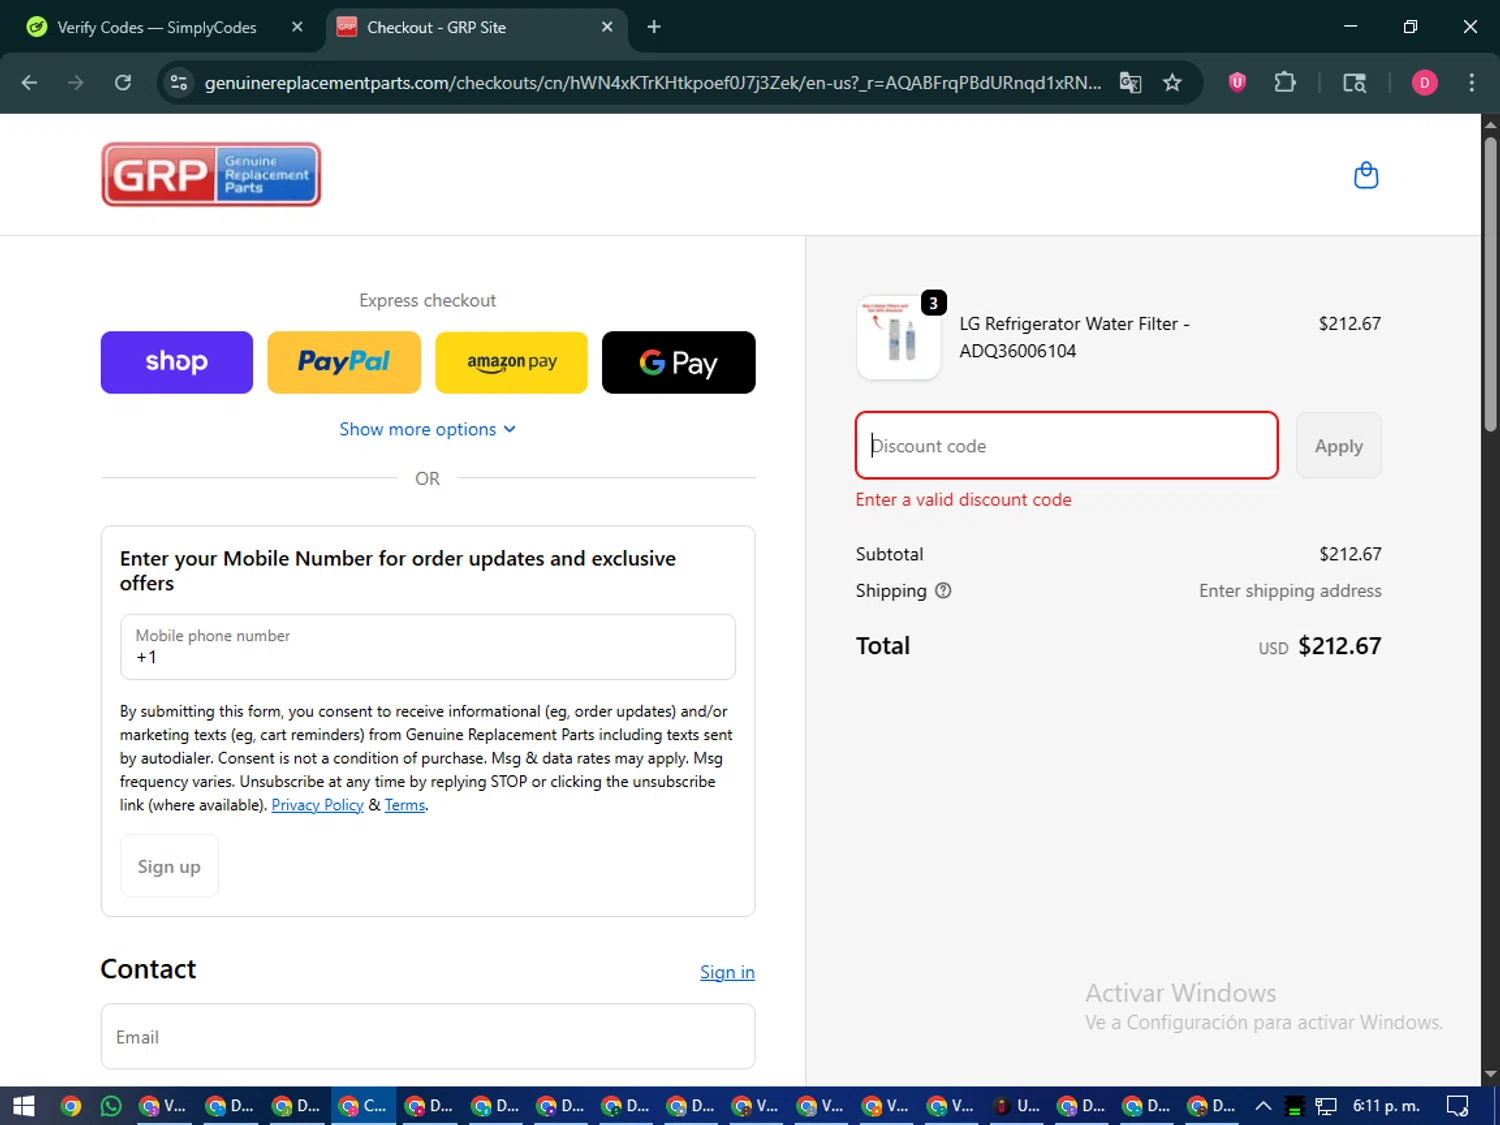Pay with Google Pay button
1500x1125 pixels.
click(678, 362)
